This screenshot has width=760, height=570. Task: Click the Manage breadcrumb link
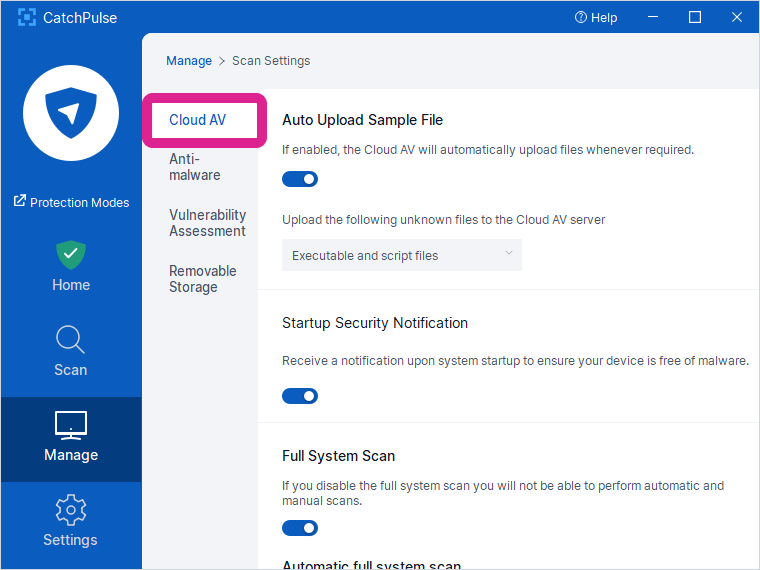(189, 61)
